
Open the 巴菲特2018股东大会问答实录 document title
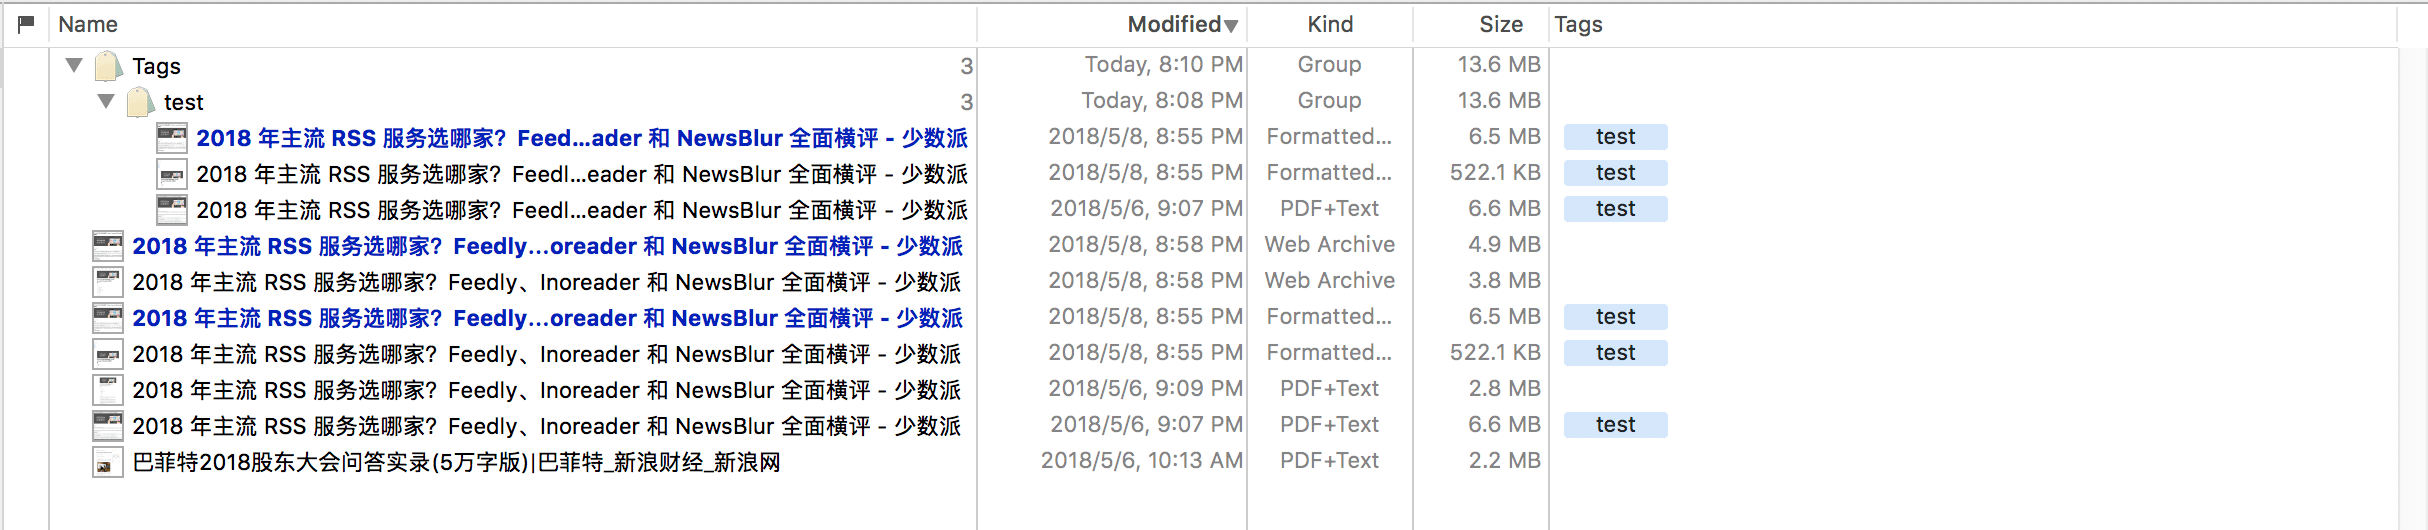pos(456,462)
